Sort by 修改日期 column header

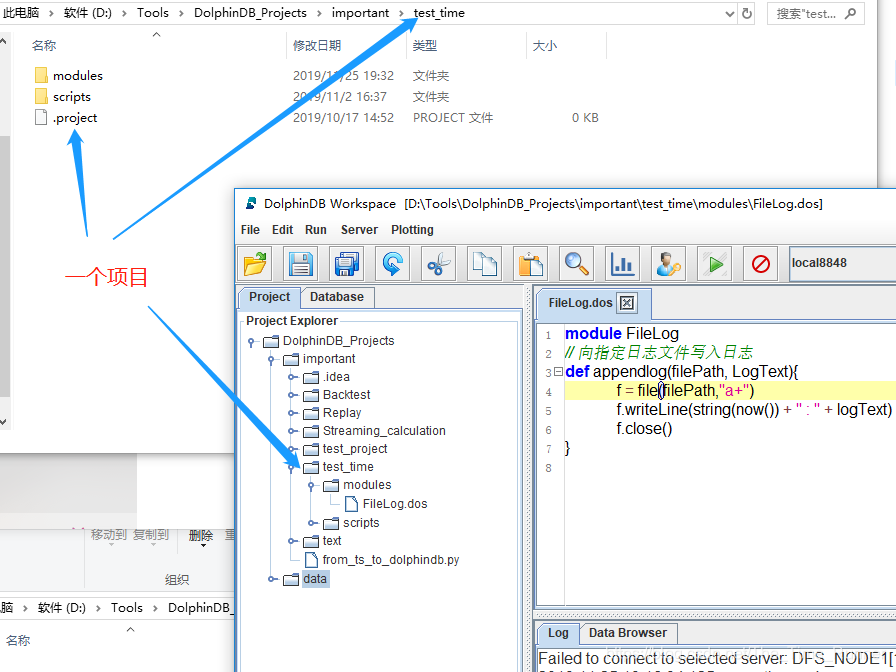click(317, 46)
